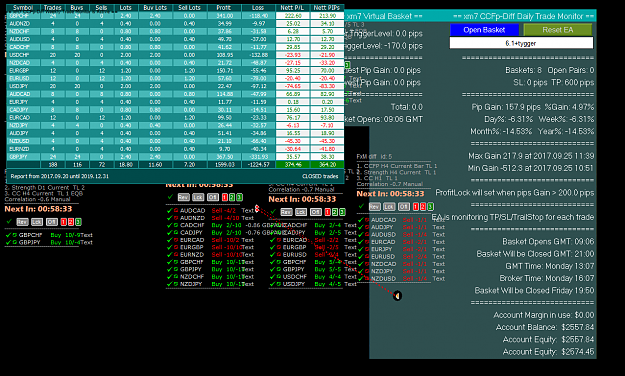This screenshot has height=376, width=625.
Task: Click the checkmark beside GBPJPY Buy 10/-4
Action: 8,242
